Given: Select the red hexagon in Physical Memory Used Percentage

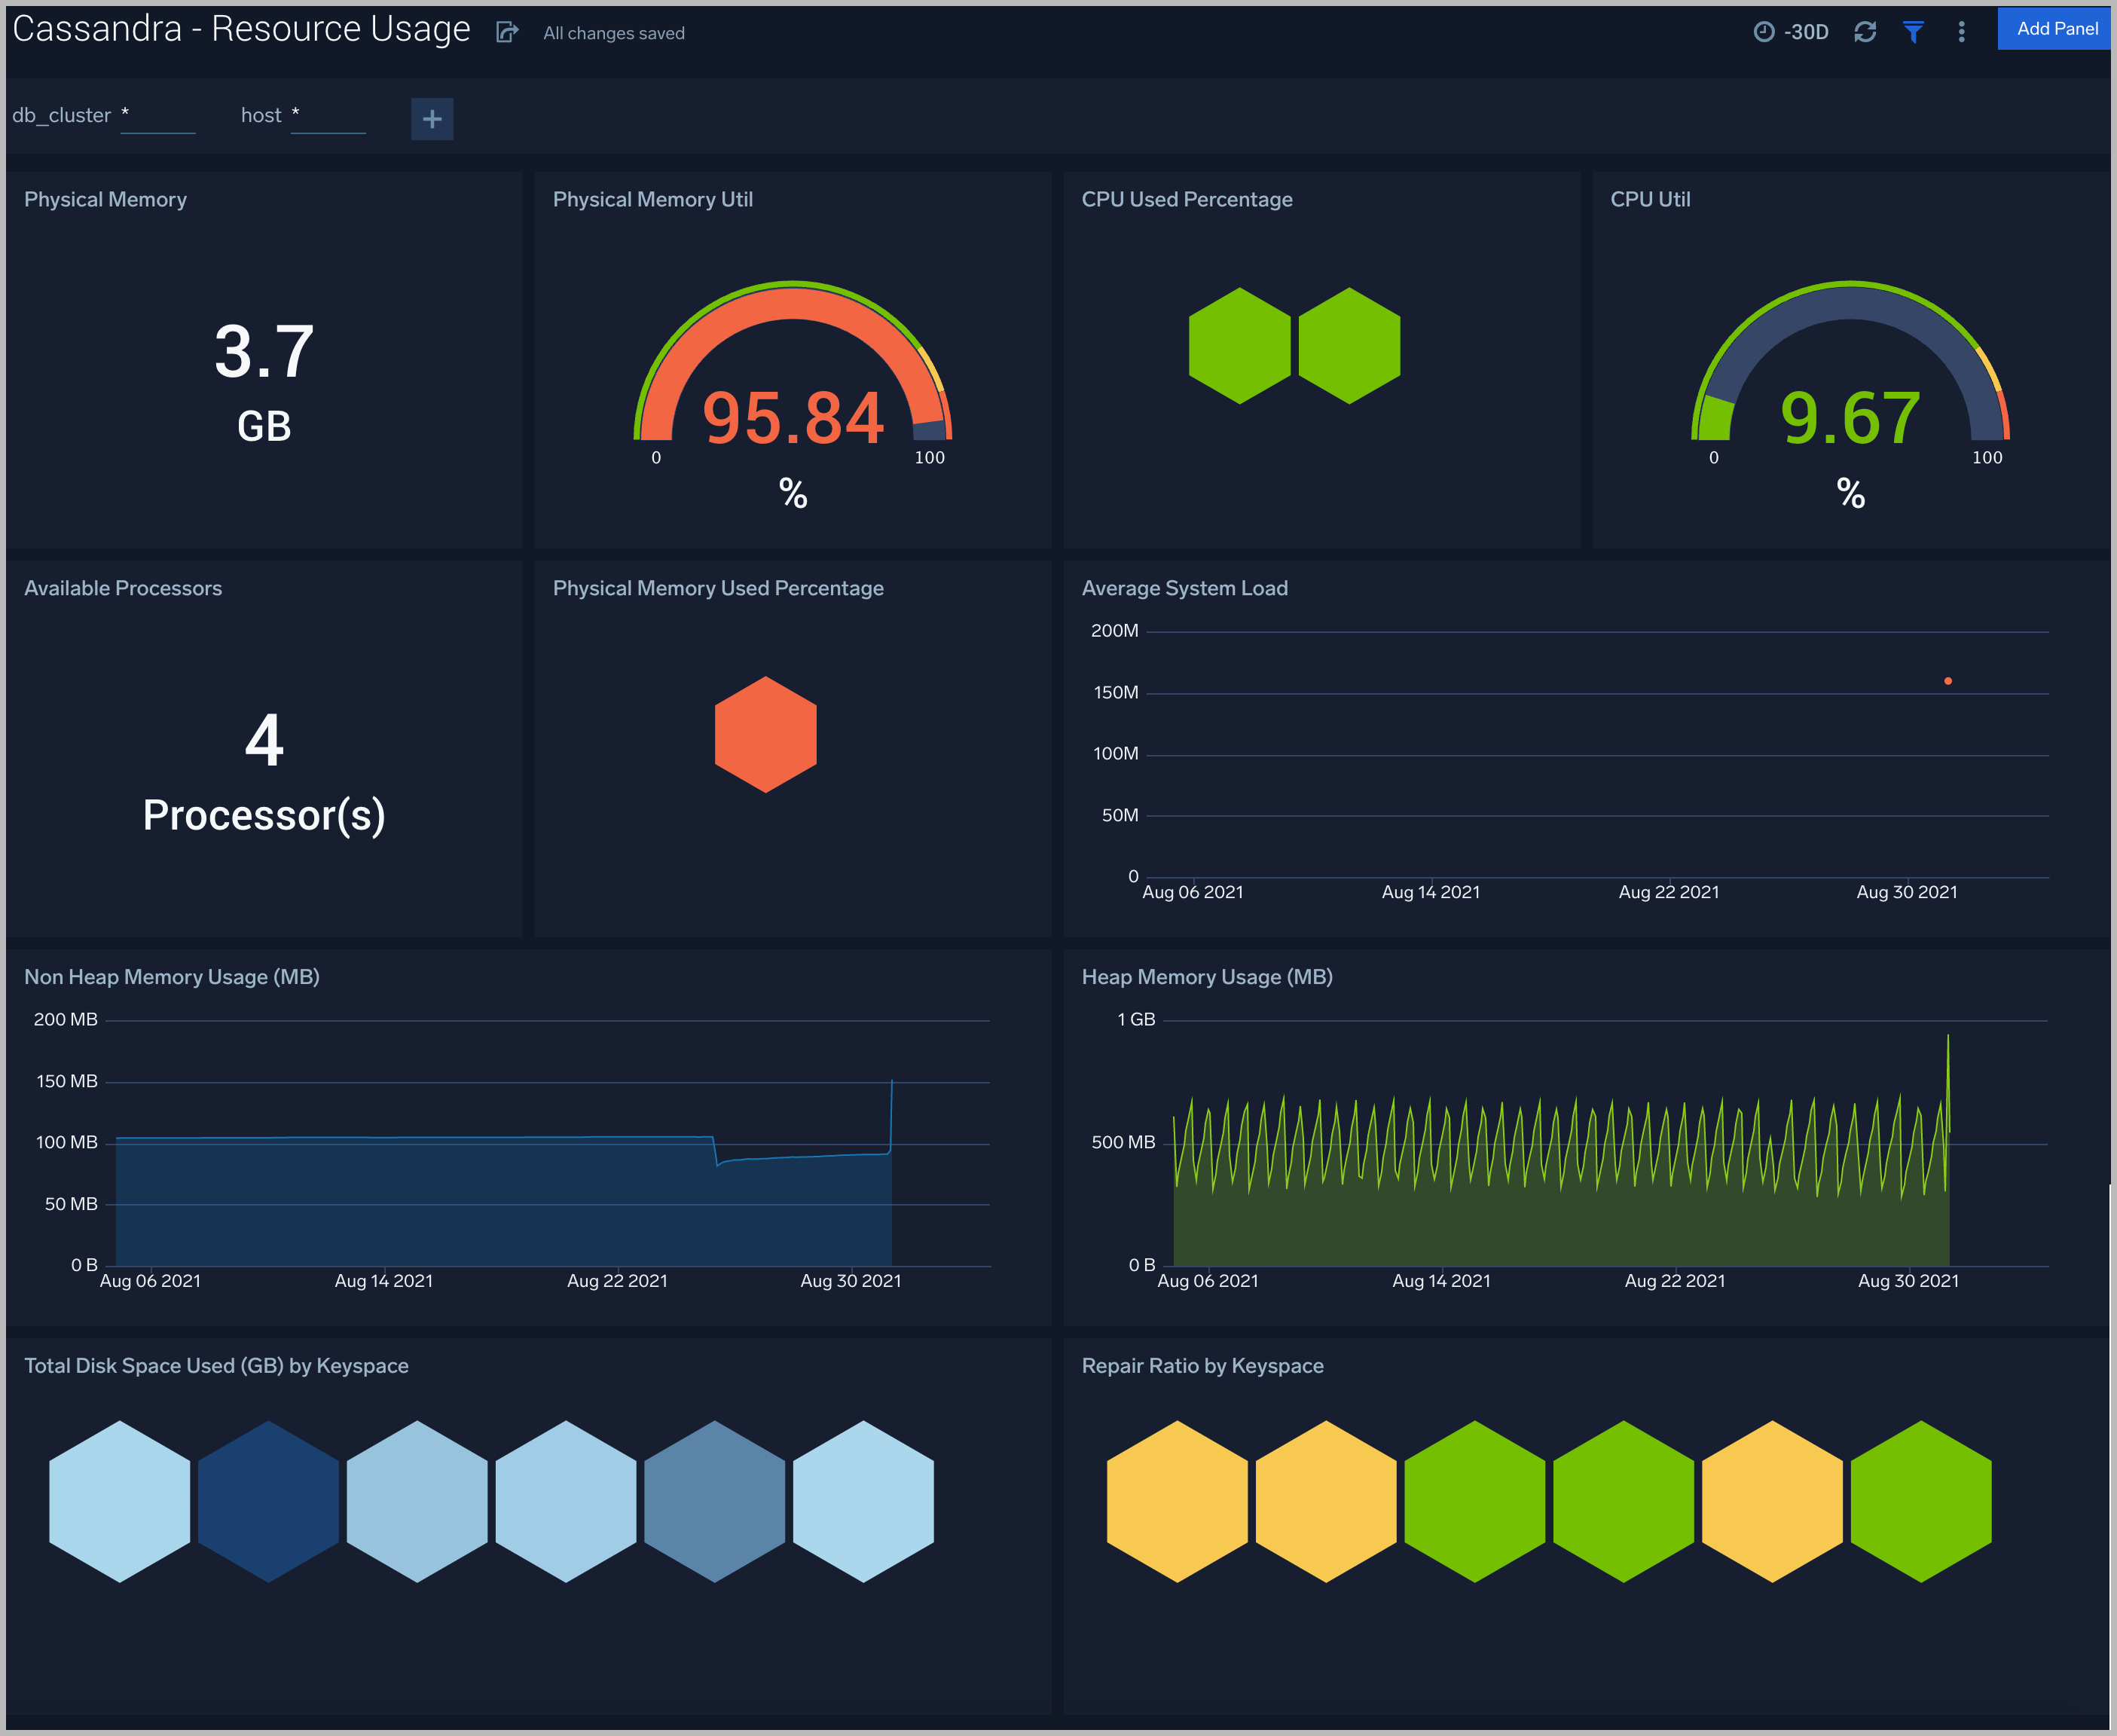Looking at the screenshot, I should pos(765,734).
